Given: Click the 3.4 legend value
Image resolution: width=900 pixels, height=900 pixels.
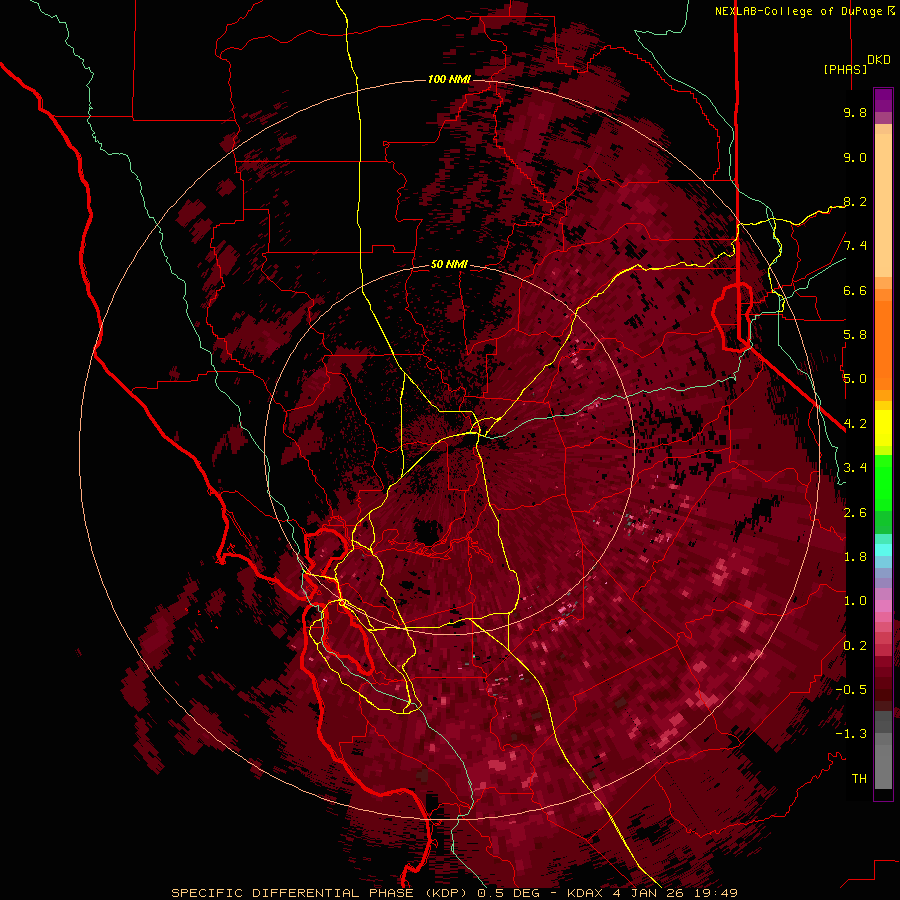Looking at the screenshot, I should pos(855,468).
